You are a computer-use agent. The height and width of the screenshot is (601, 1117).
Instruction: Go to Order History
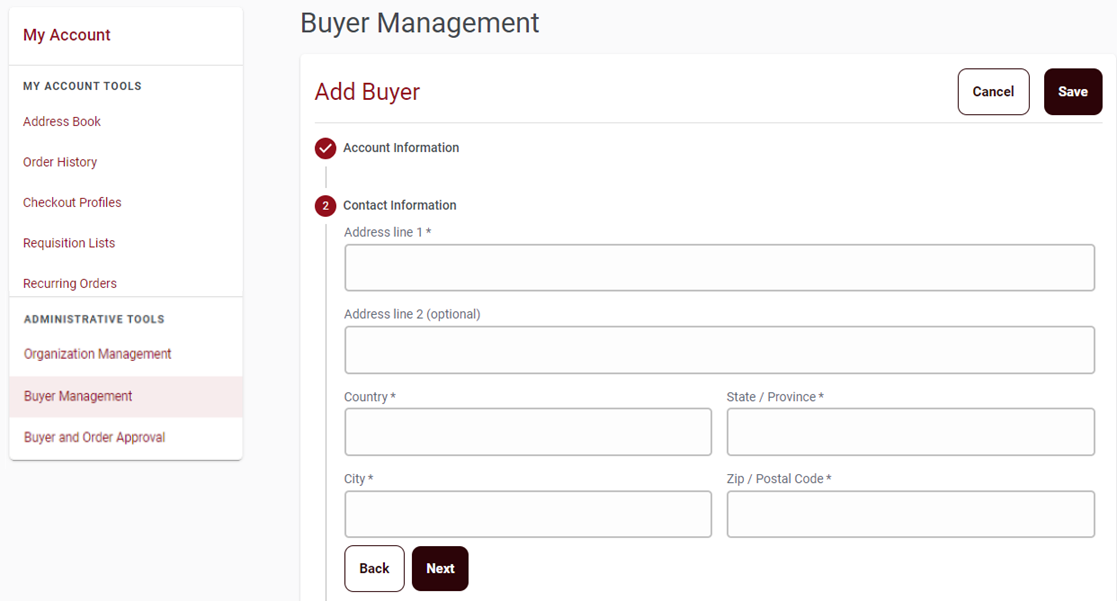pos(60,162)
